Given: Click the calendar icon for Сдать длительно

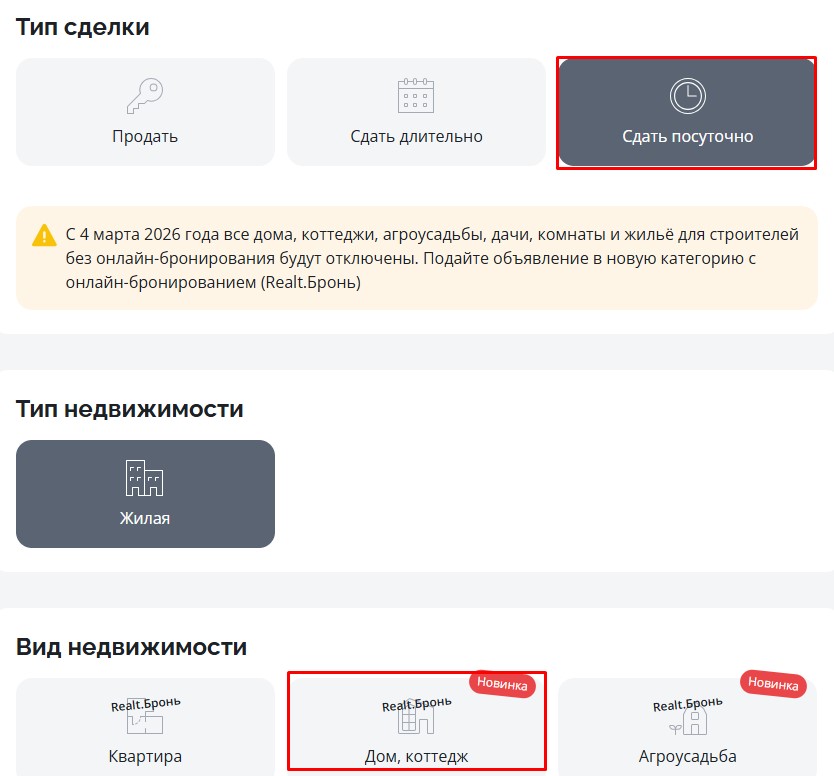Looking at the screenshot, I should pyautogui.click(x=416, y=96).
